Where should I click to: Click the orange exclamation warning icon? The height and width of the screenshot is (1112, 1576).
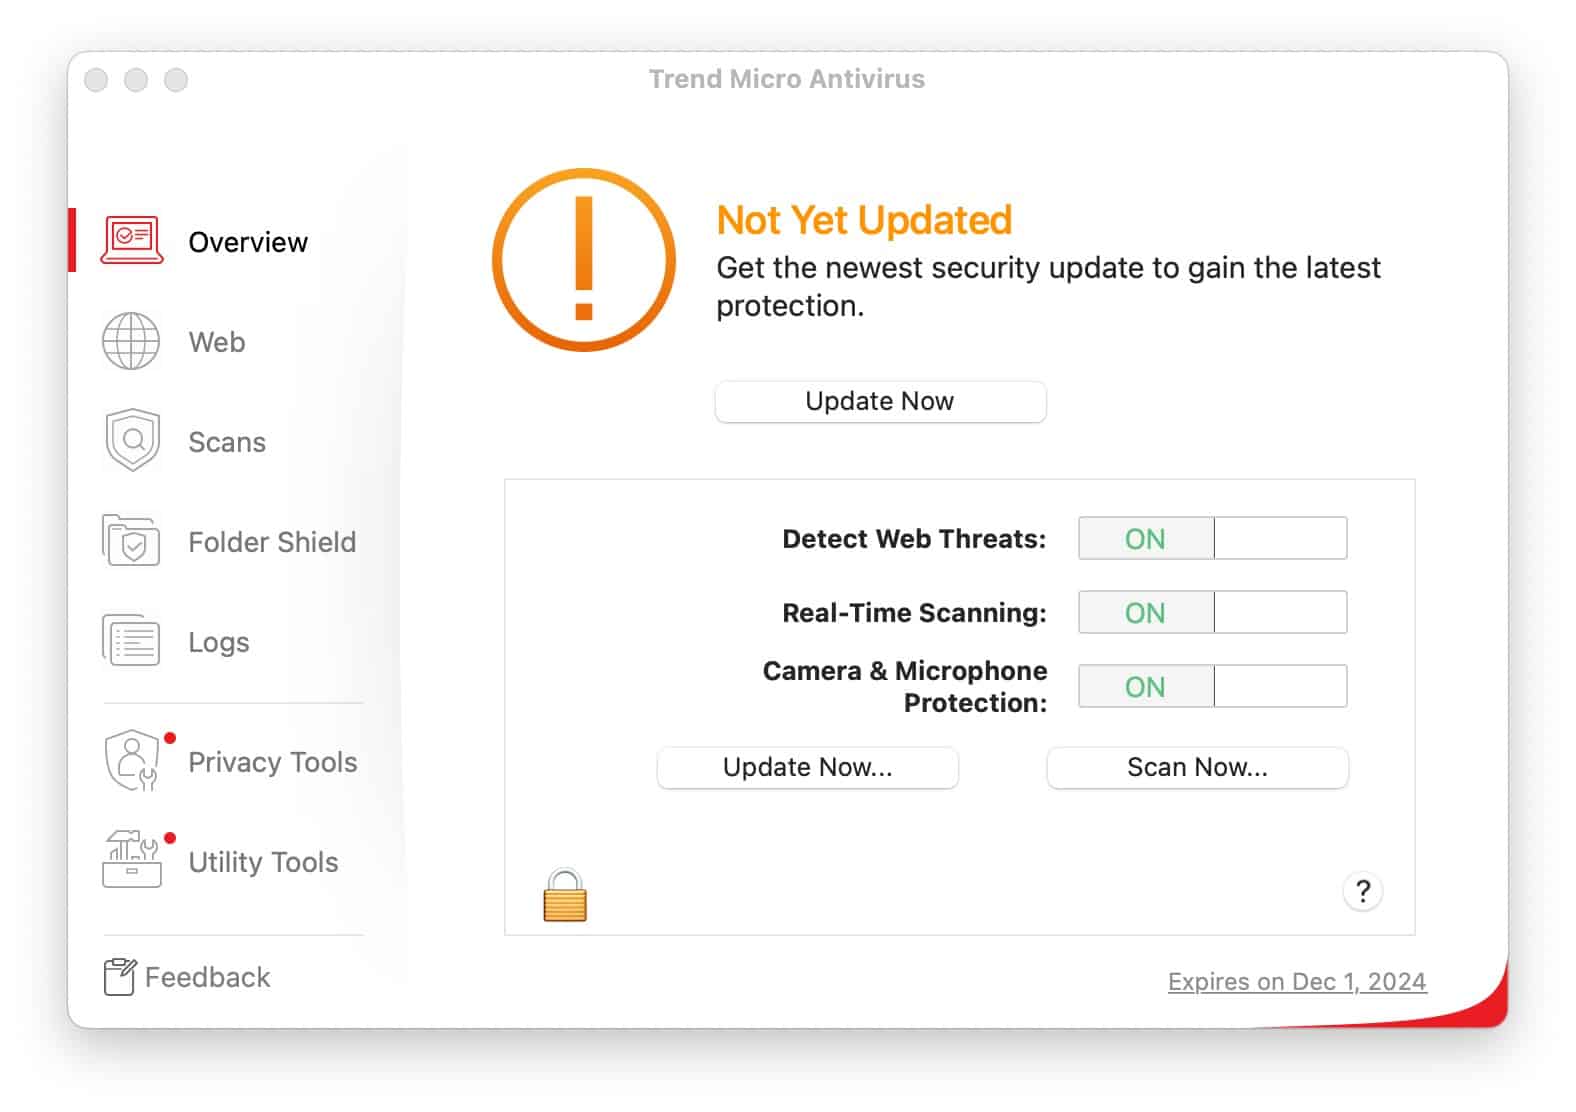tap(584, 260)
